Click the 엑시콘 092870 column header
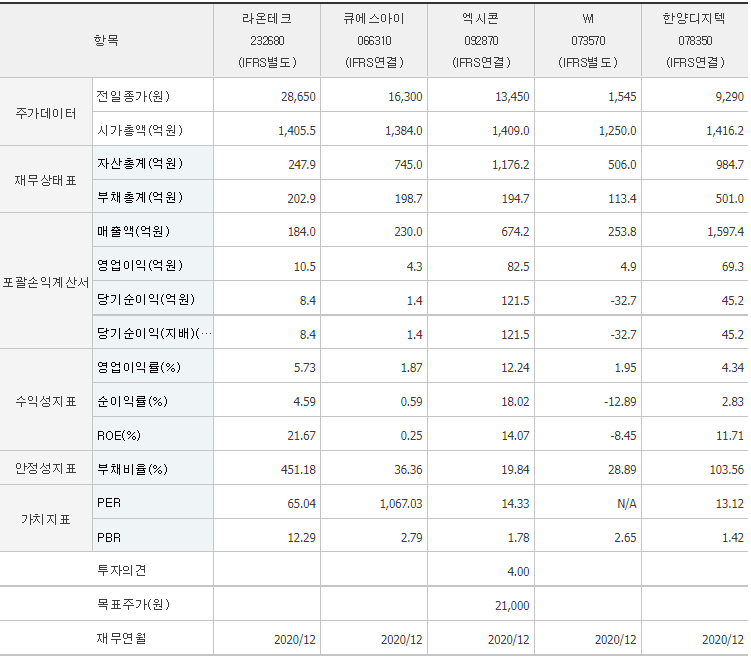Viewport: 751px width, 657px height. click(x=481, y=40)
